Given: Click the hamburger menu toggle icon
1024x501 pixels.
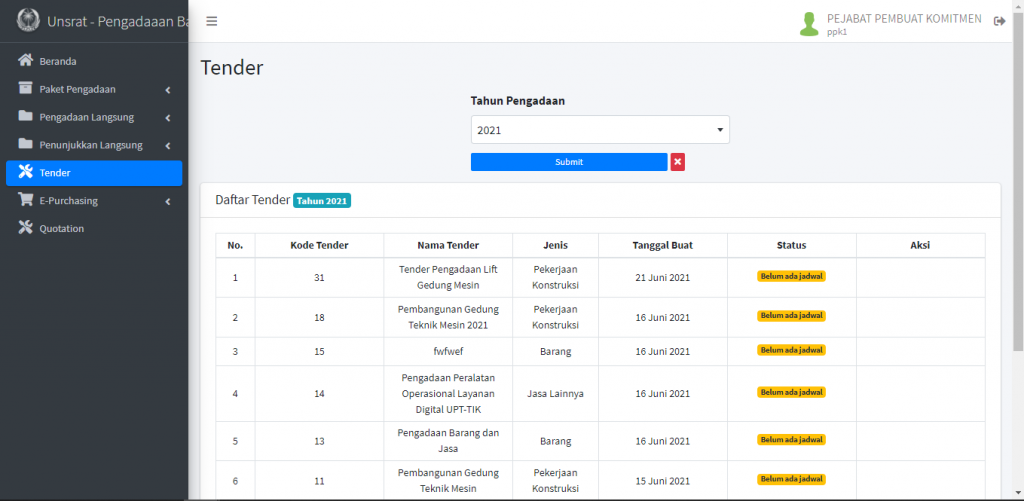Looking at the screenshot, I should tap(211, 21).
